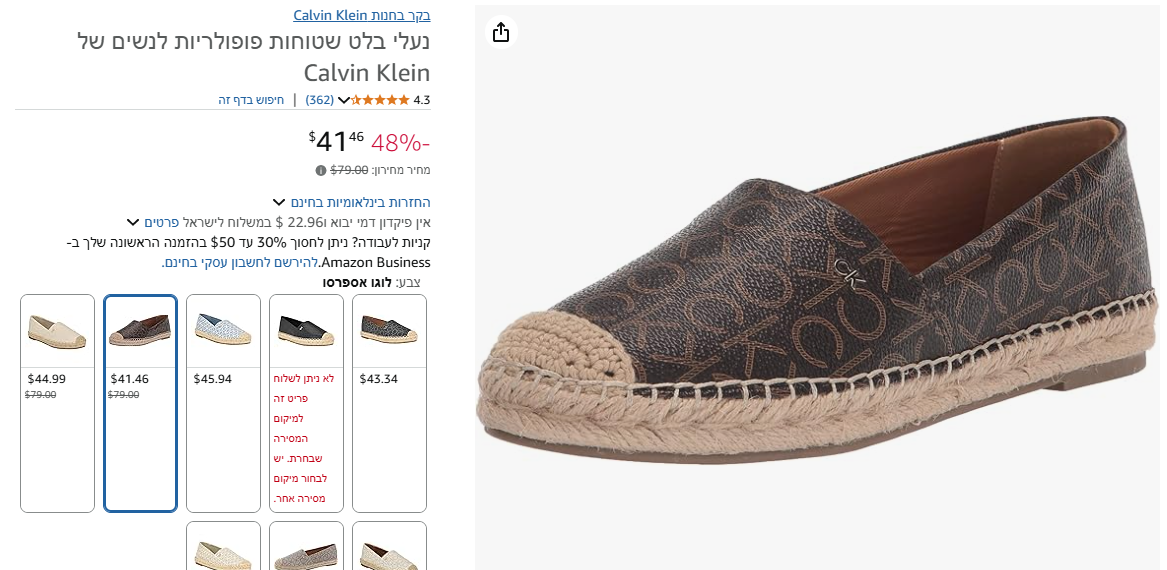Click the share icon above the product image
Image resolution: width=1167 pixels, height=570 pixels.
(501, 32)
